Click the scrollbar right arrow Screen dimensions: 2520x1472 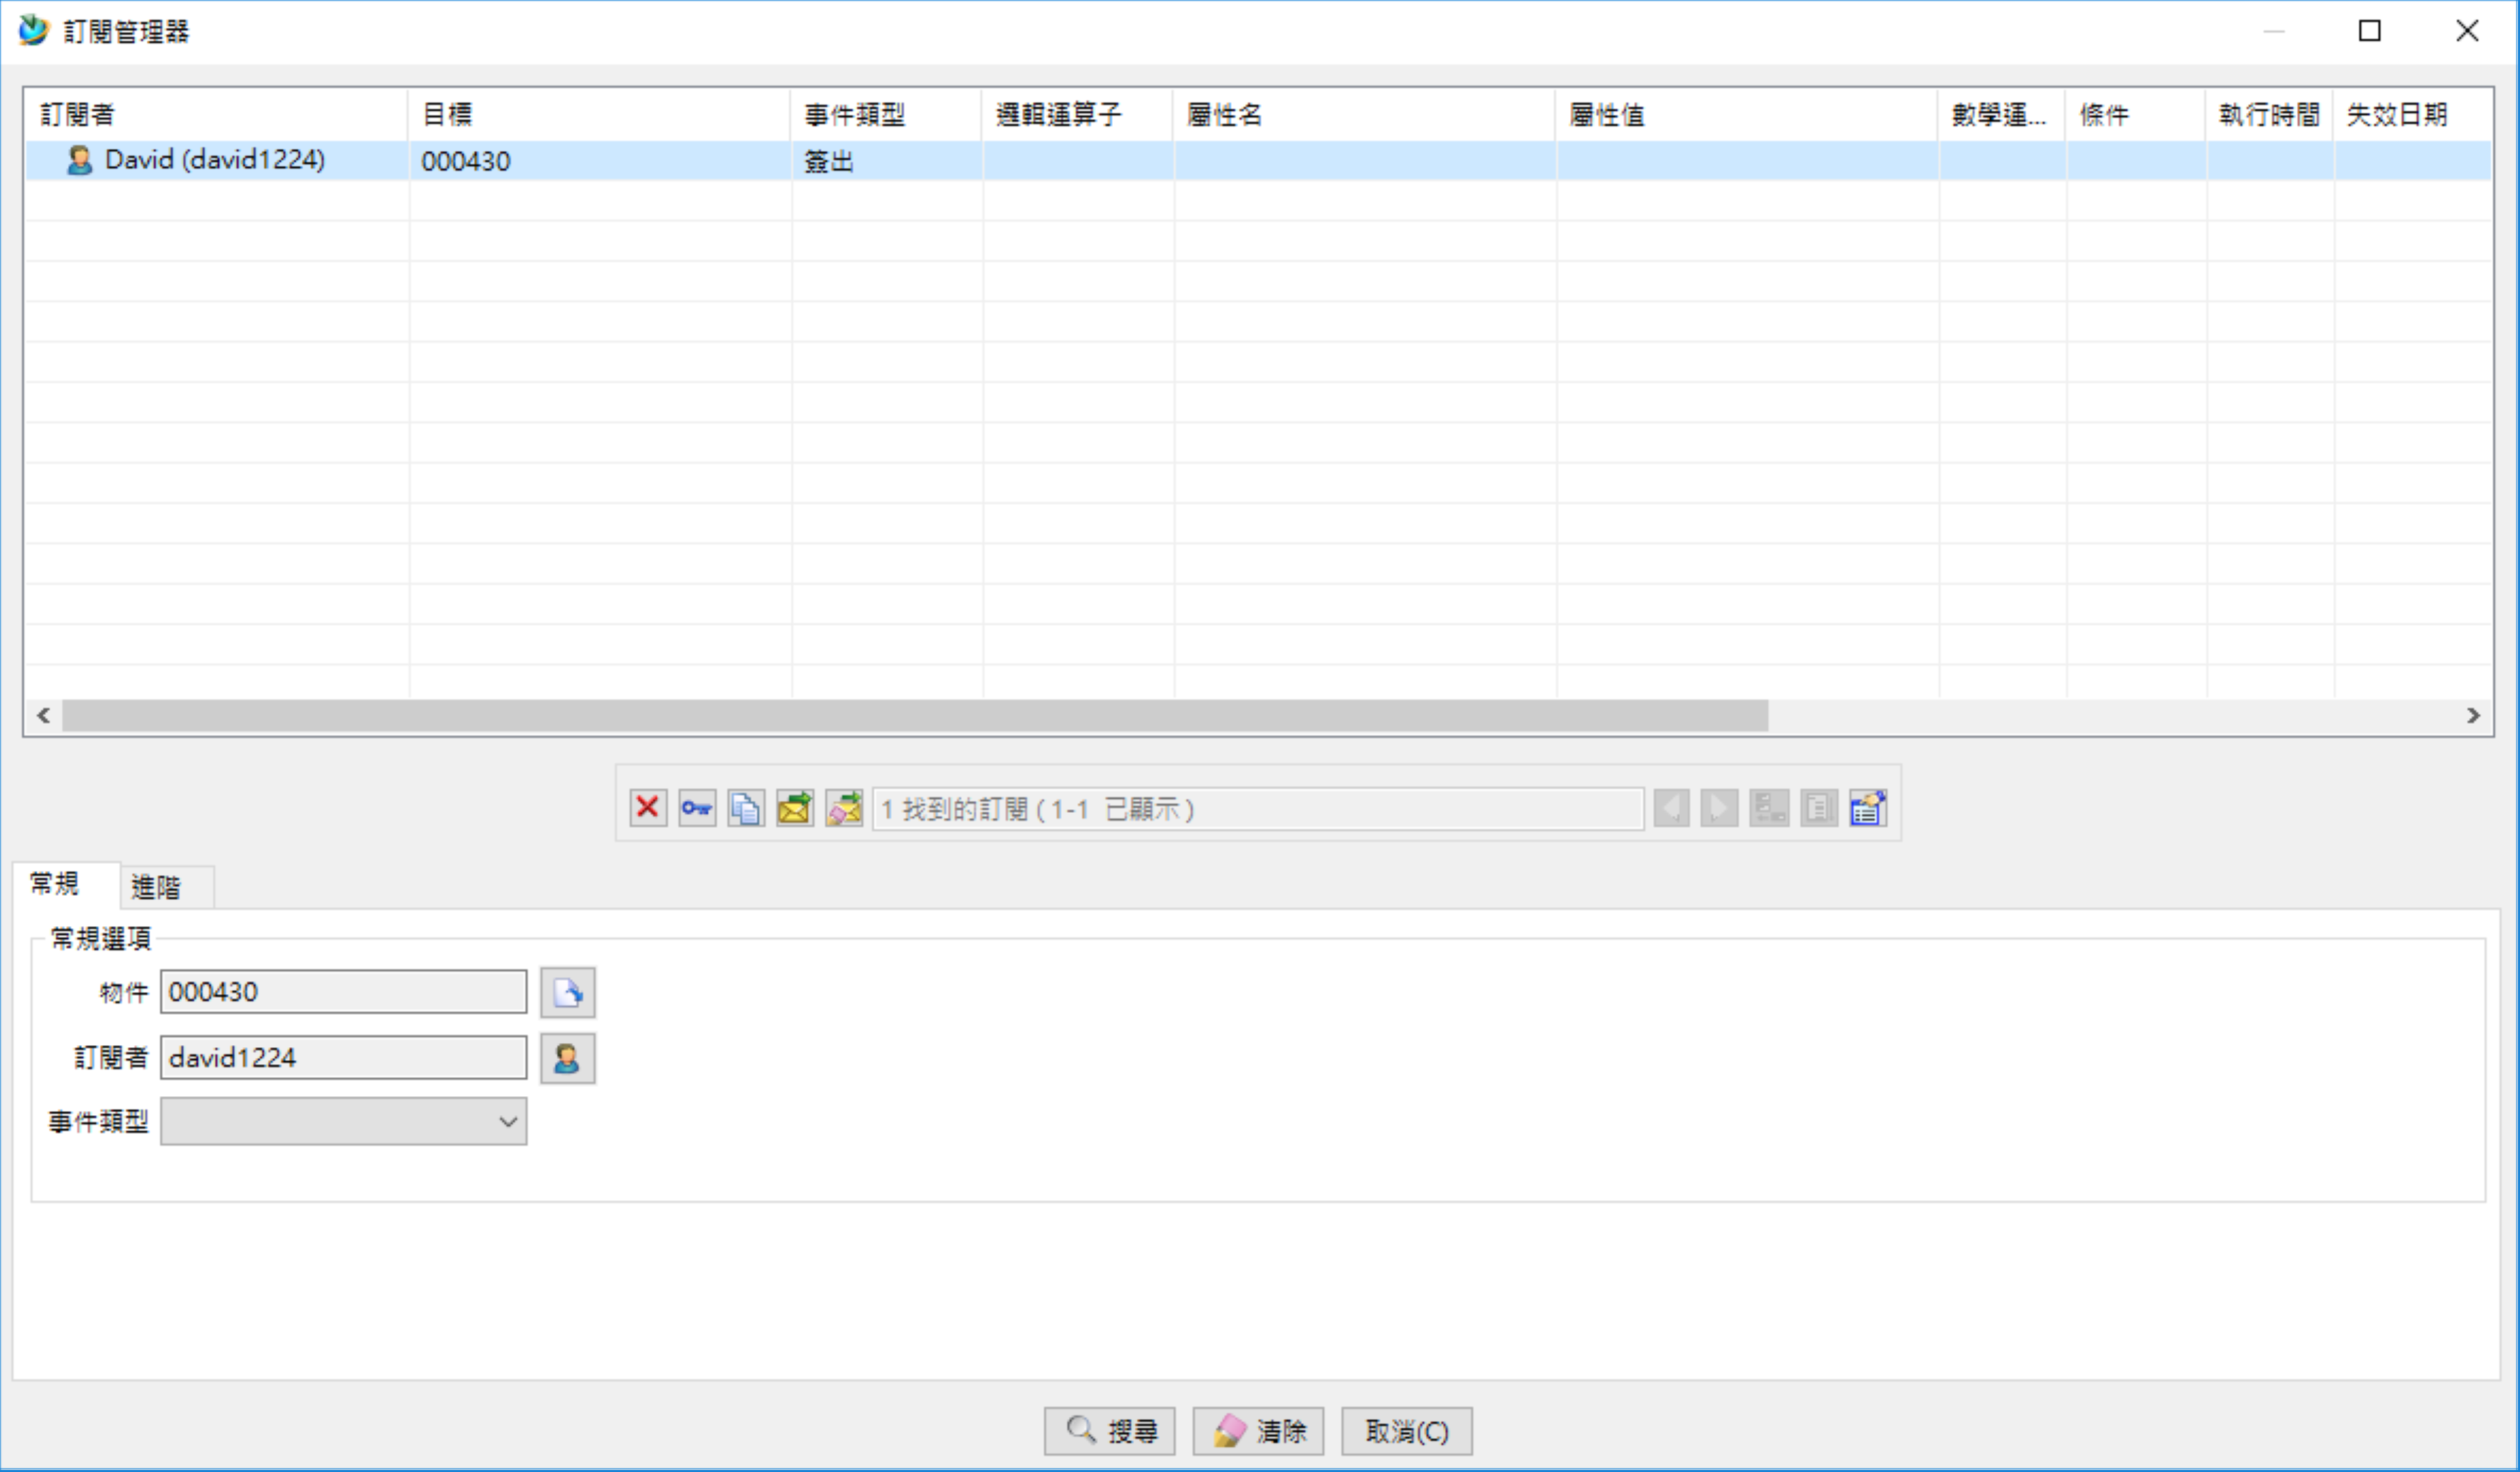pyautogui.click(x=2473, y=715)
